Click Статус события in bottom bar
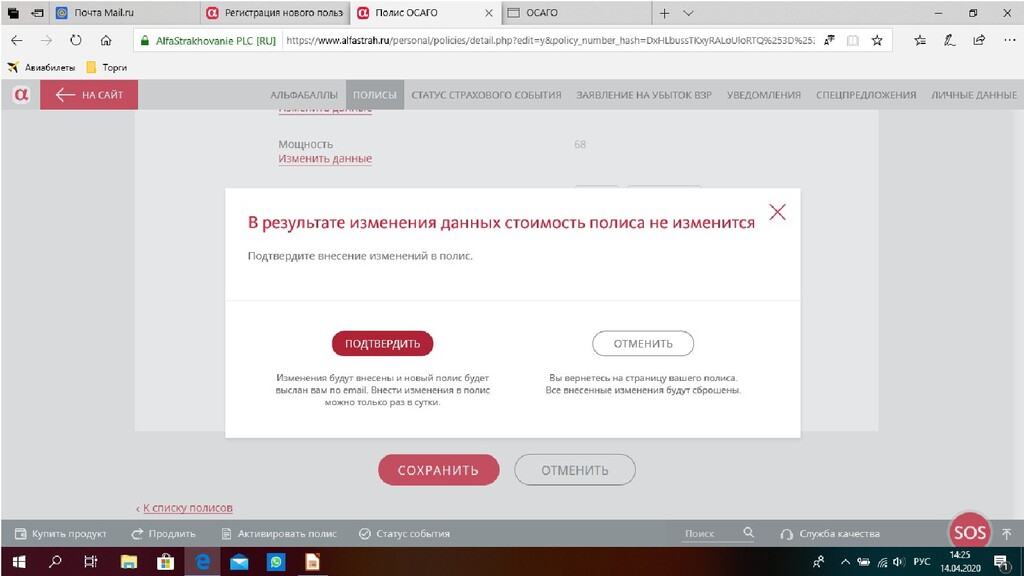Viewport: 1024px width, 576px height. click(x=404, y=534)
